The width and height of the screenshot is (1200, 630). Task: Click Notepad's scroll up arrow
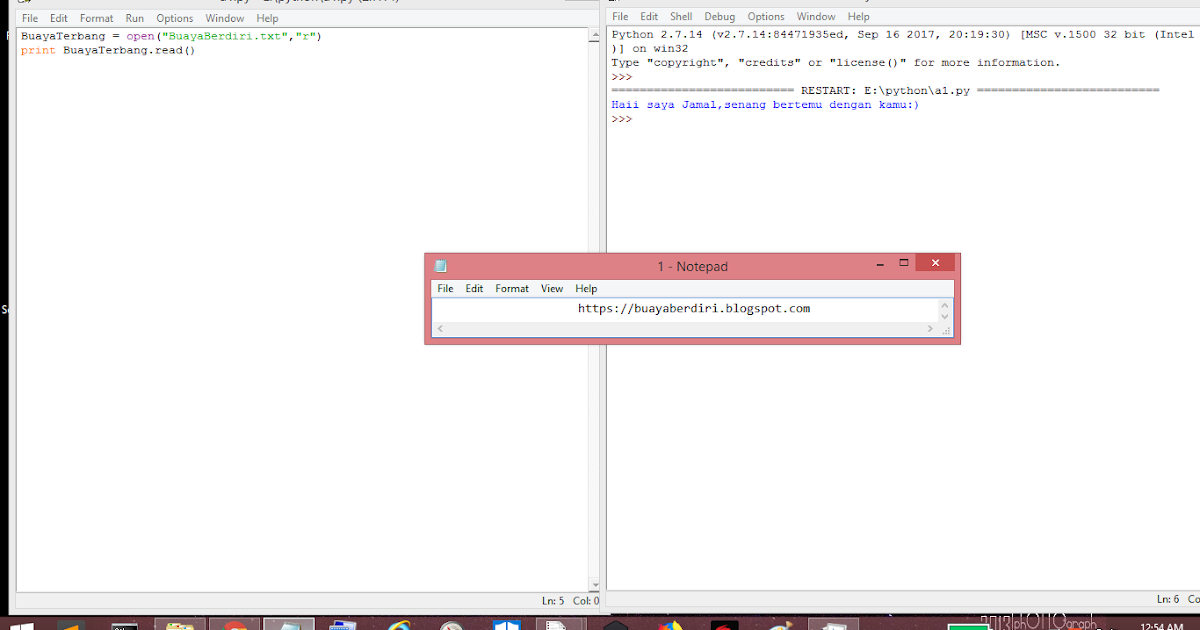click(944, 306)
